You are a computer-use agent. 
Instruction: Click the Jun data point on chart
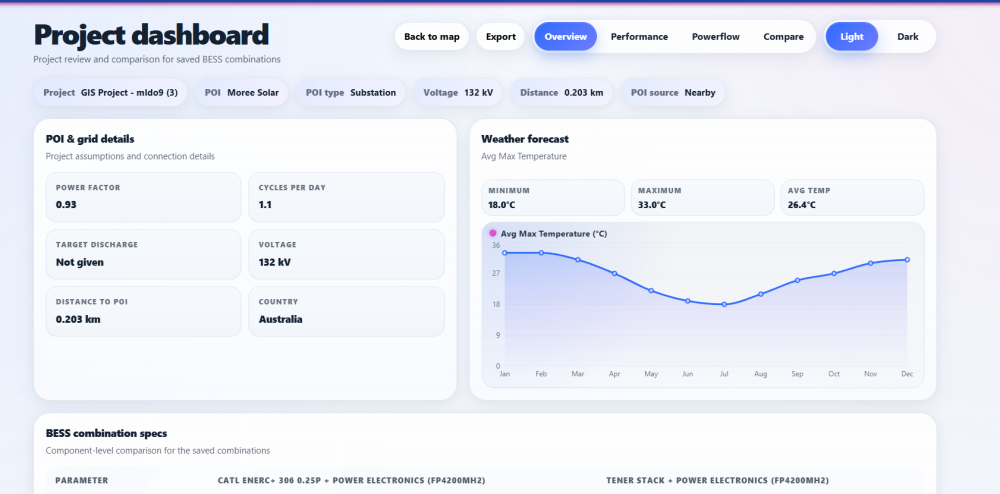coord(688,301)
